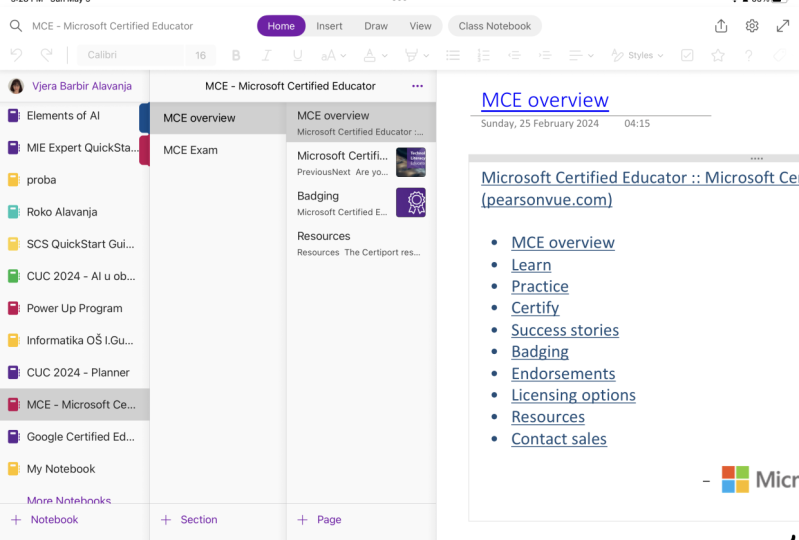
Task: Open the SCS QuickStart Guide notebook
Action: [74, 244]
